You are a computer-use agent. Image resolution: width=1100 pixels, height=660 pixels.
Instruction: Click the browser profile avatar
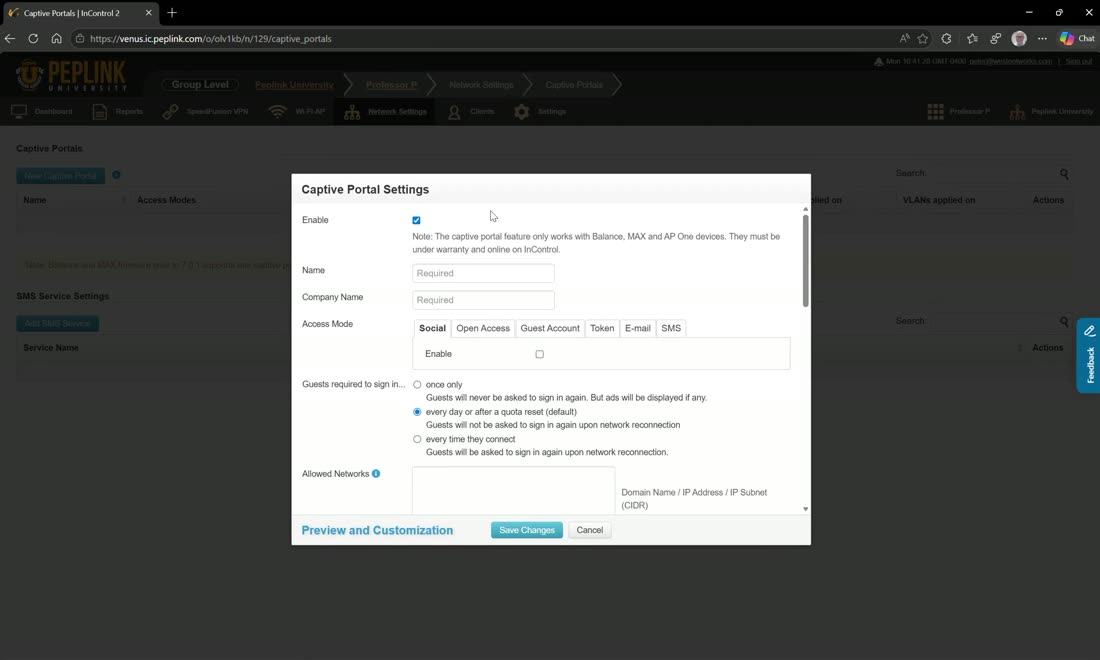point(1019,39)
